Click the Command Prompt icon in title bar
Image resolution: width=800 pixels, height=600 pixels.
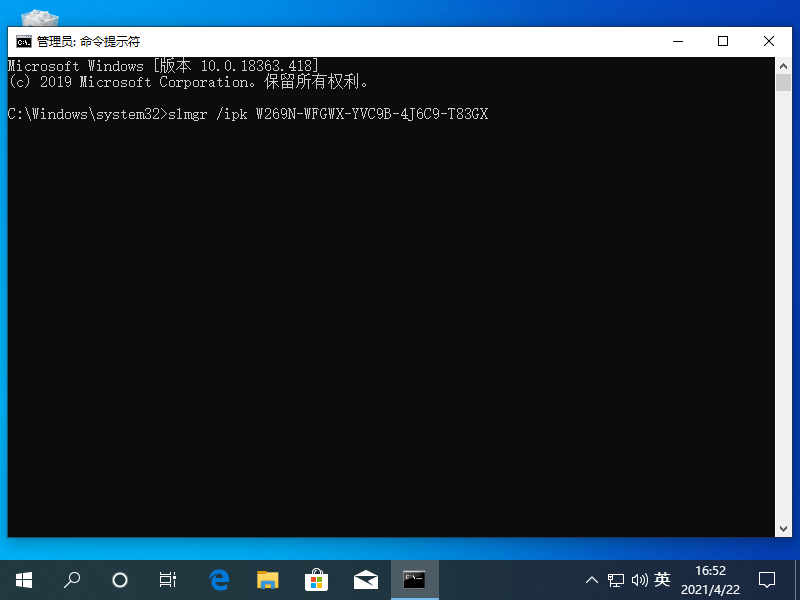pyautogui.click(x=23, y=42)
